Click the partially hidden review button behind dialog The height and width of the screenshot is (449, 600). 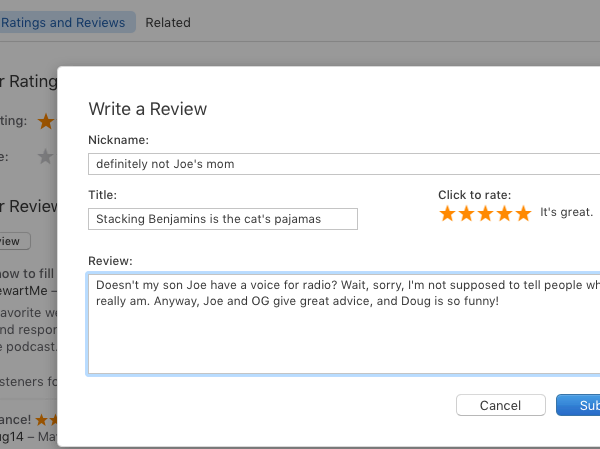point(15,241)
